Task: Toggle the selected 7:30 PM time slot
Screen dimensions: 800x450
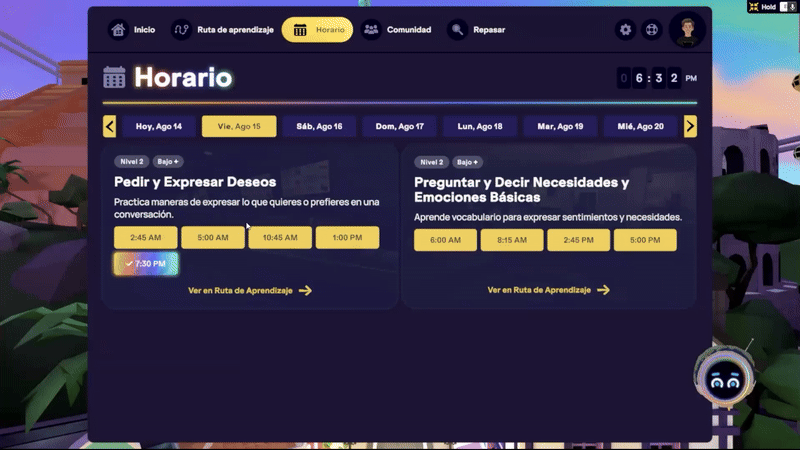Action: (146, 264)
